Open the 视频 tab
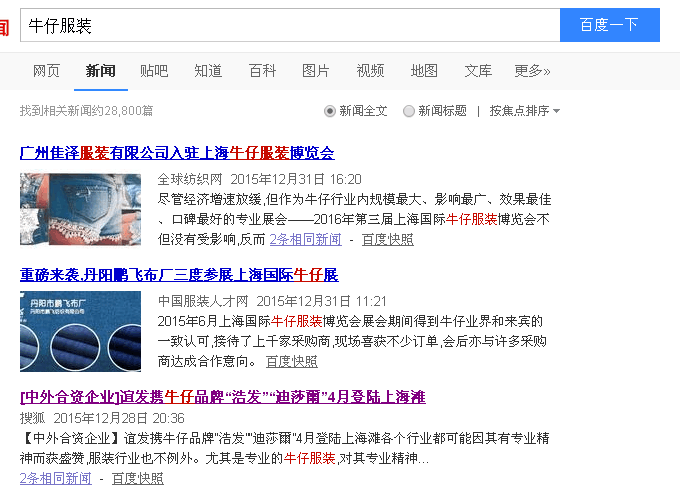 [370, 71]
